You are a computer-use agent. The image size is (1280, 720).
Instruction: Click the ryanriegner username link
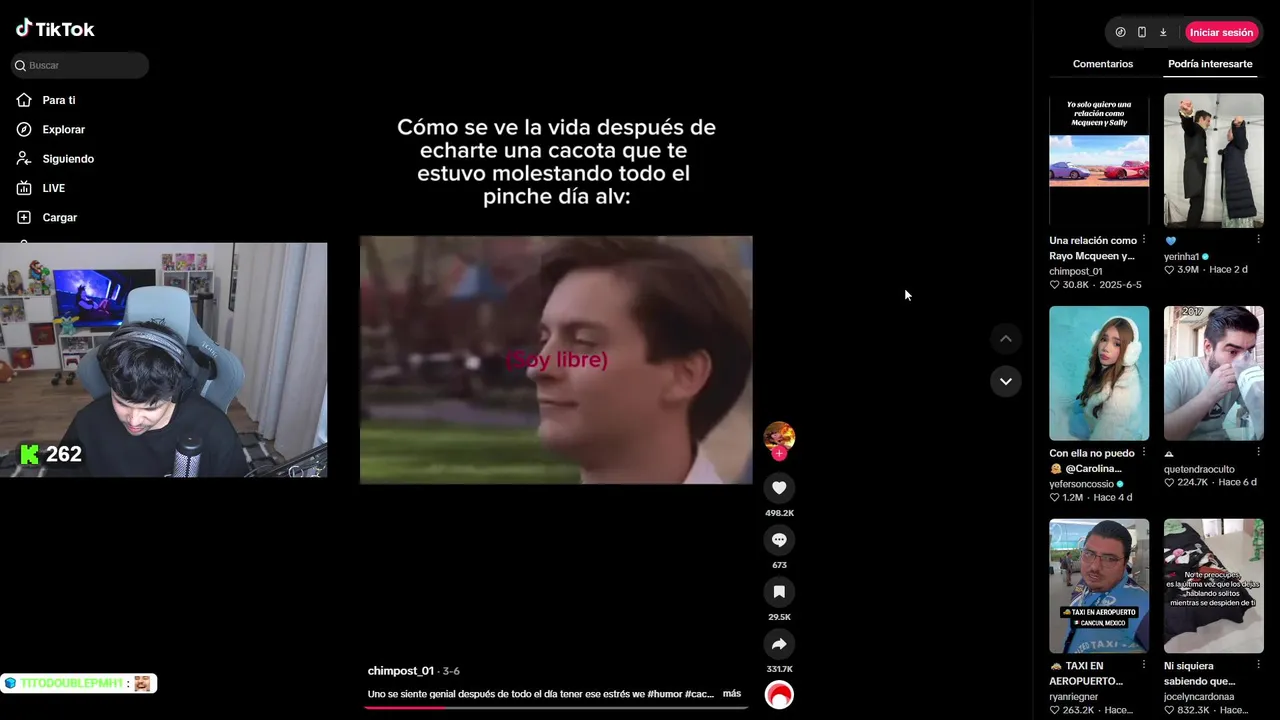click(x=1074, y=697)
